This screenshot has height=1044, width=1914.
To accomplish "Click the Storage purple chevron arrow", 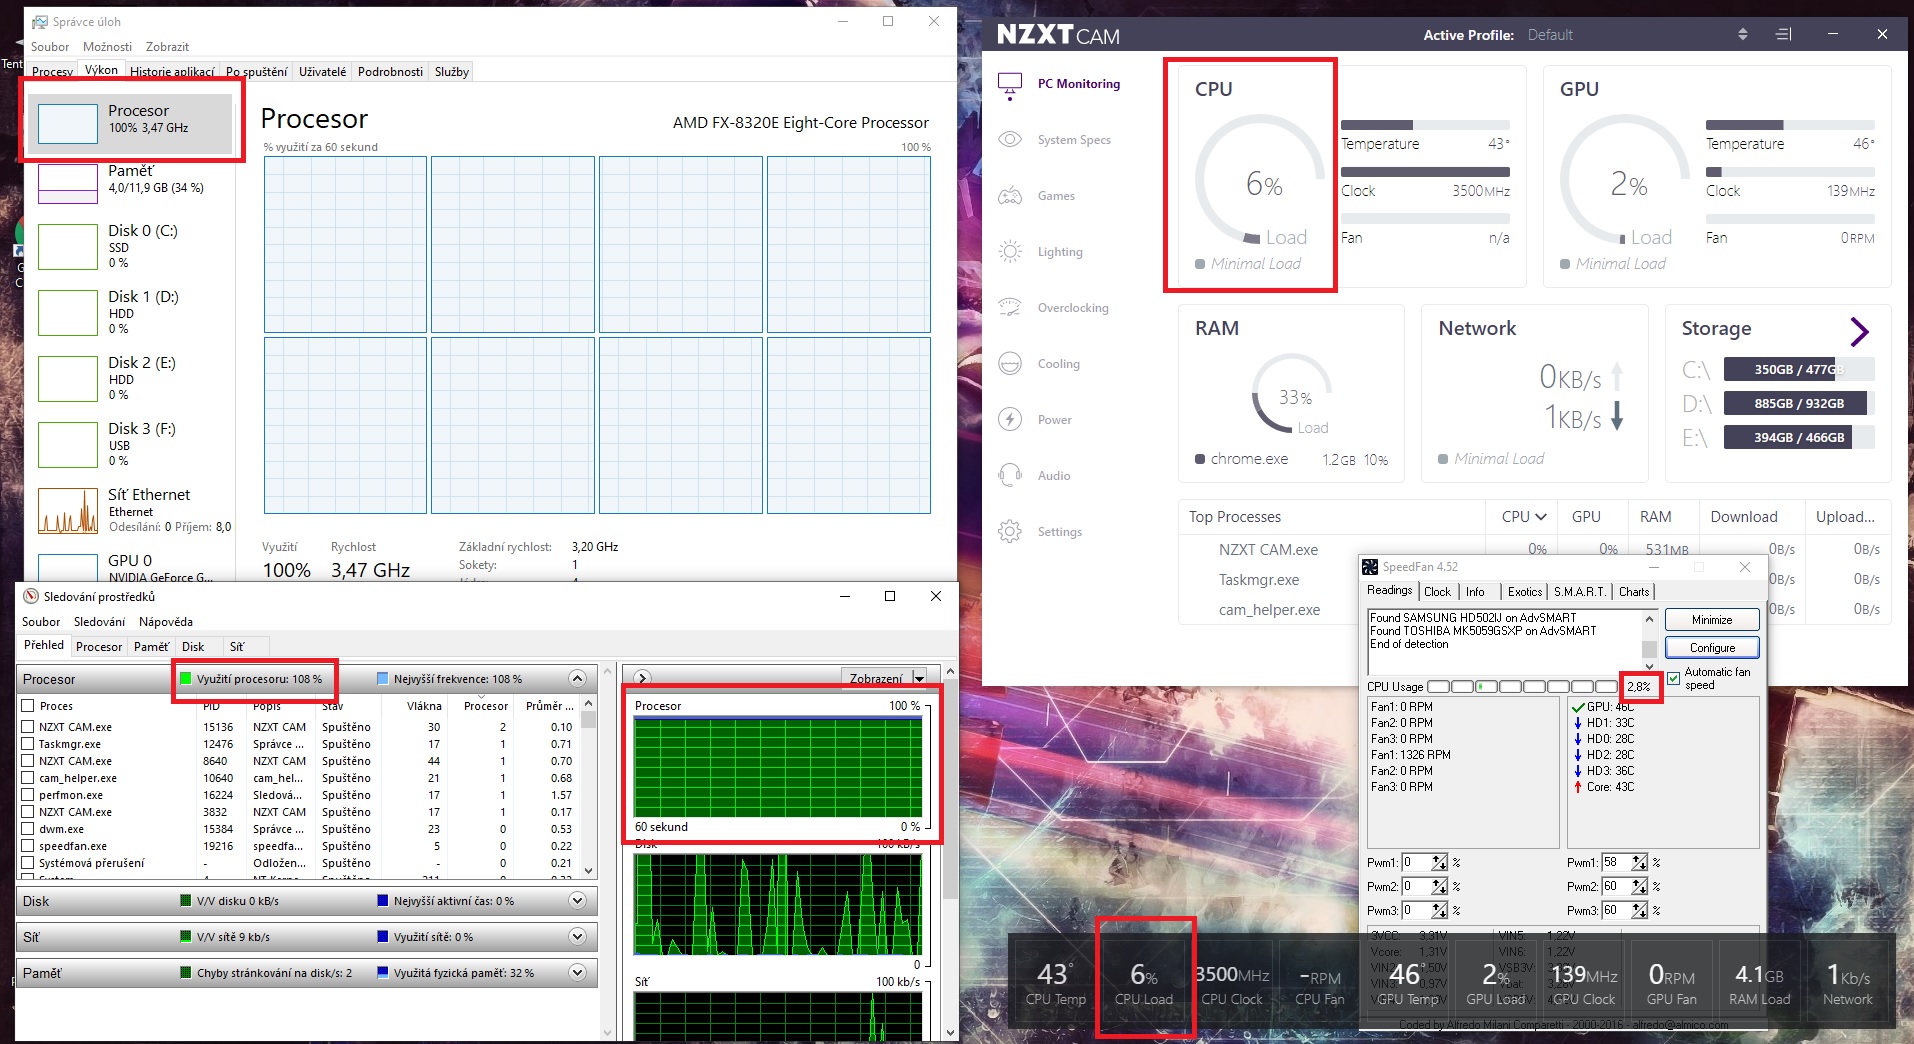I will 1860,331.
